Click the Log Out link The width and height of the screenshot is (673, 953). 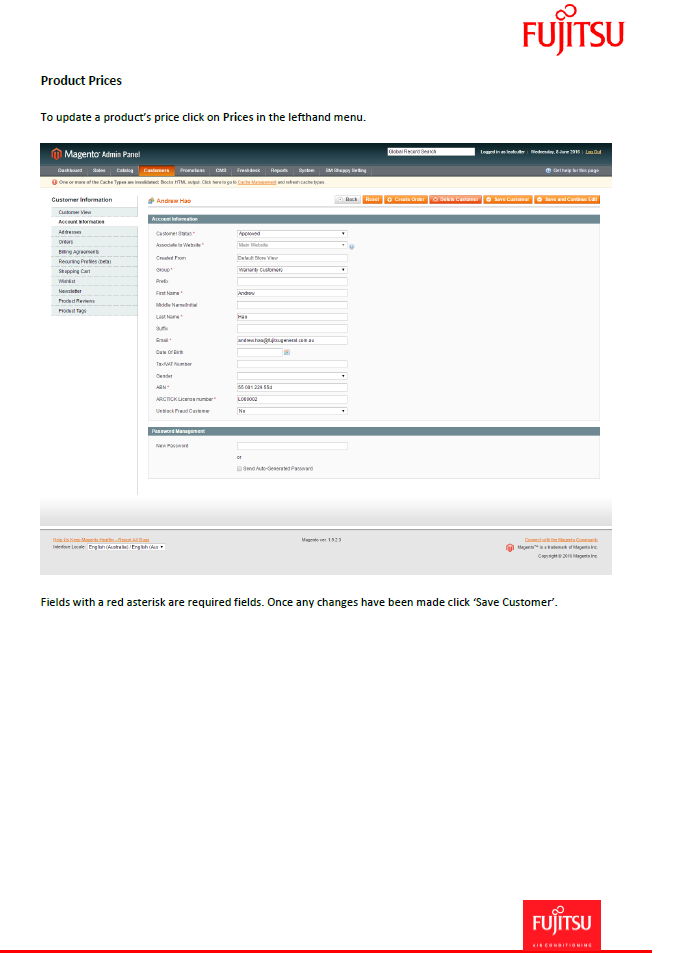click(593, 152)
